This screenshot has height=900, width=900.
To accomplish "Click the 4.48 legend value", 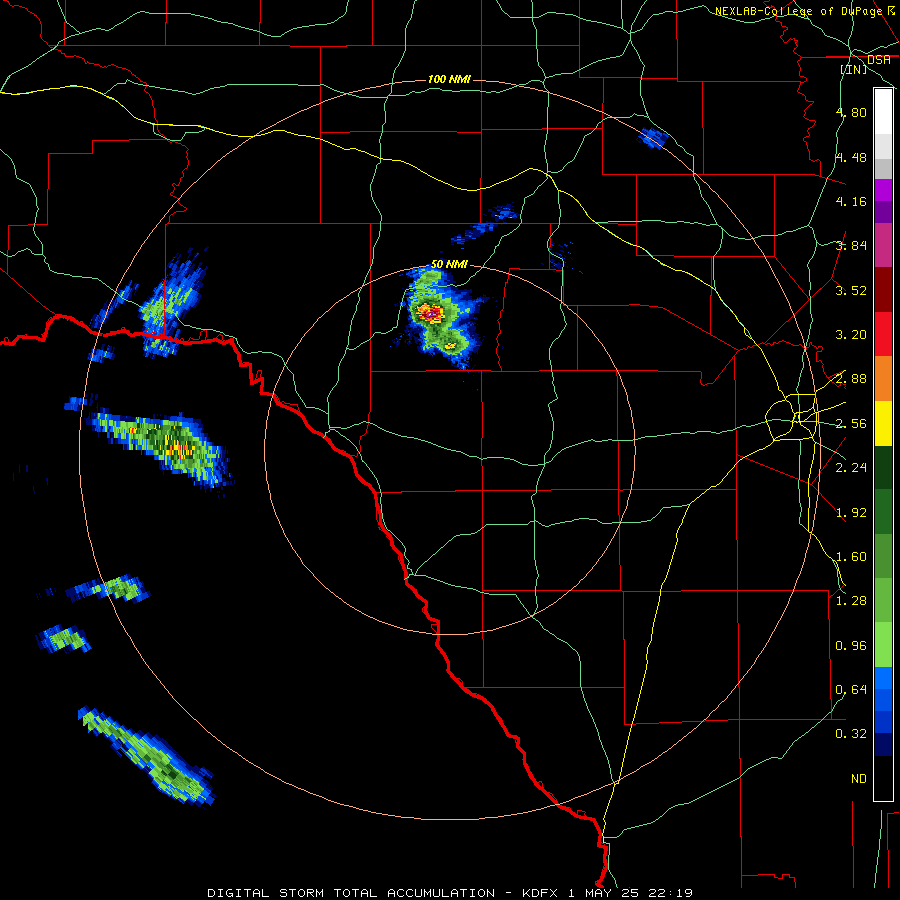I will point(851,157).
